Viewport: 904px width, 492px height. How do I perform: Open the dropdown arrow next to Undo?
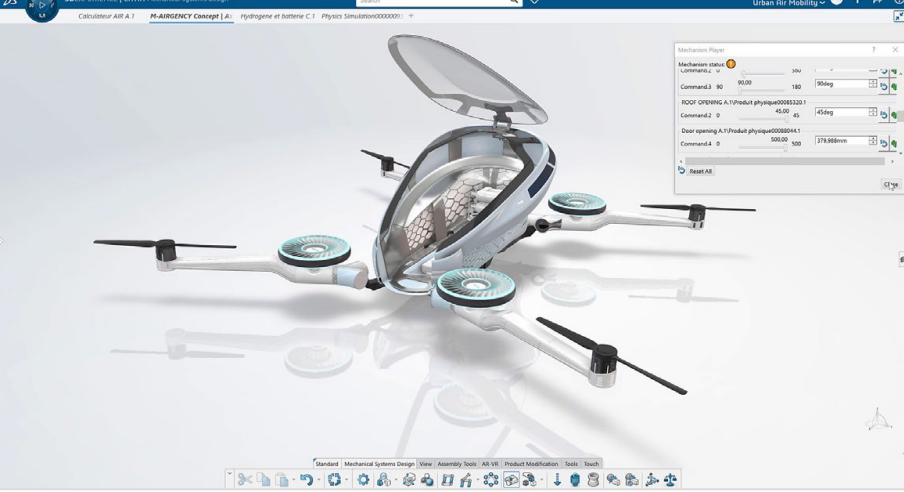(318, 480)
